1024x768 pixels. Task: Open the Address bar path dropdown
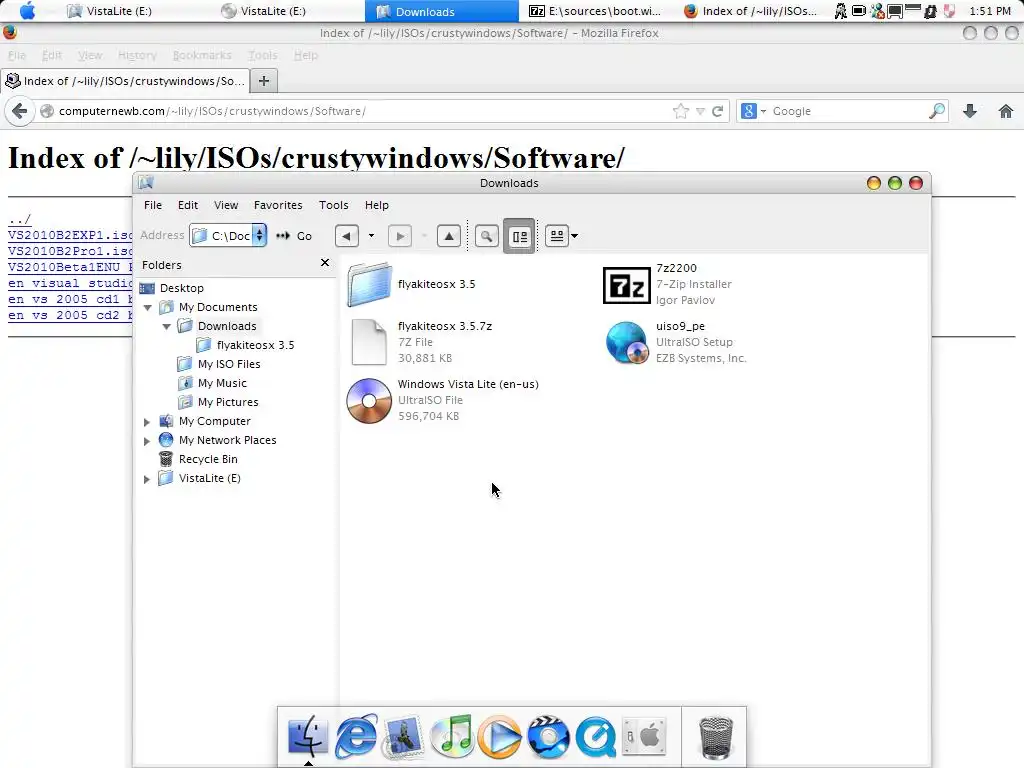[x=259, y=235]
